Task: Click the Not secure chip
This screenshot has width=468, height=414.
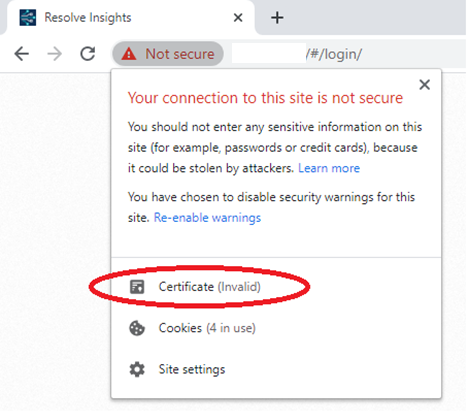Action: pos(168,54)
